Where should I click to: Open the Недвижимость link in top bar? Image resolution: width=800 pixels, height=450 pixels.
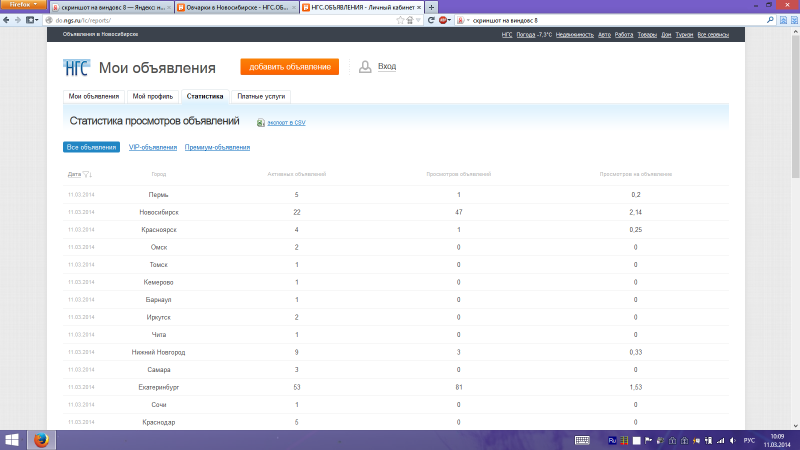(x=574, y=35)
